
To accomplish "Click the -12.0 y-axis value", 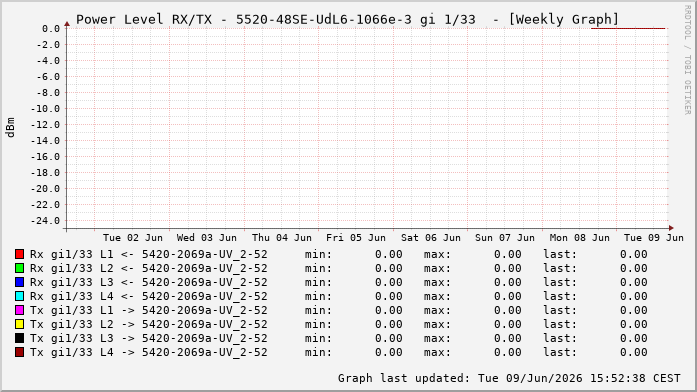I will (45, 125).
